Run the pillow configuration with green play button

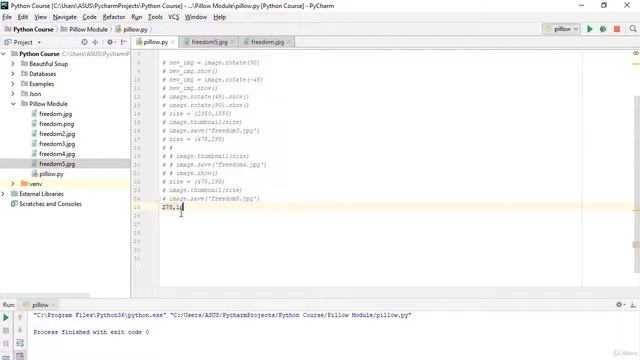click(589, 29)
